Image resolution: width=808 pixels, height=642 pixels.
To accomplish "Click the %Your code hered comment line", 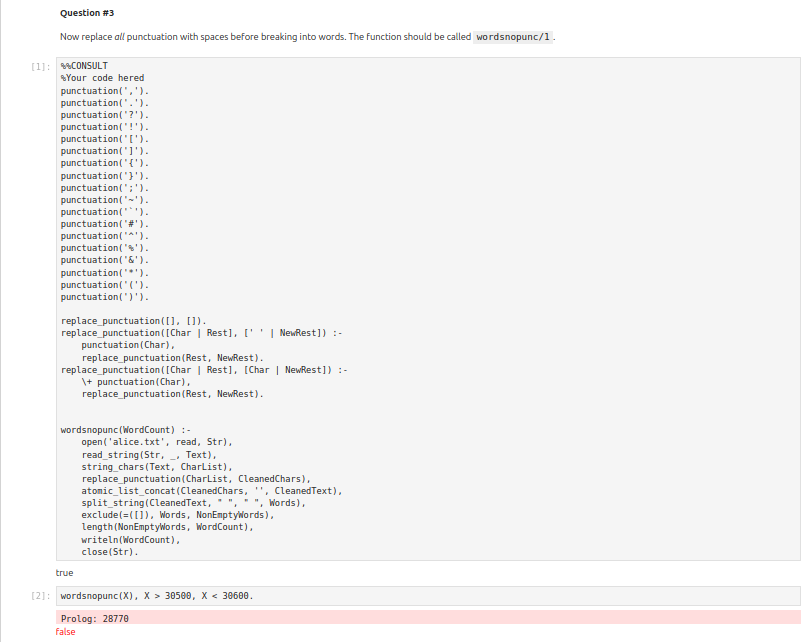I will click(x=103, y=78).
